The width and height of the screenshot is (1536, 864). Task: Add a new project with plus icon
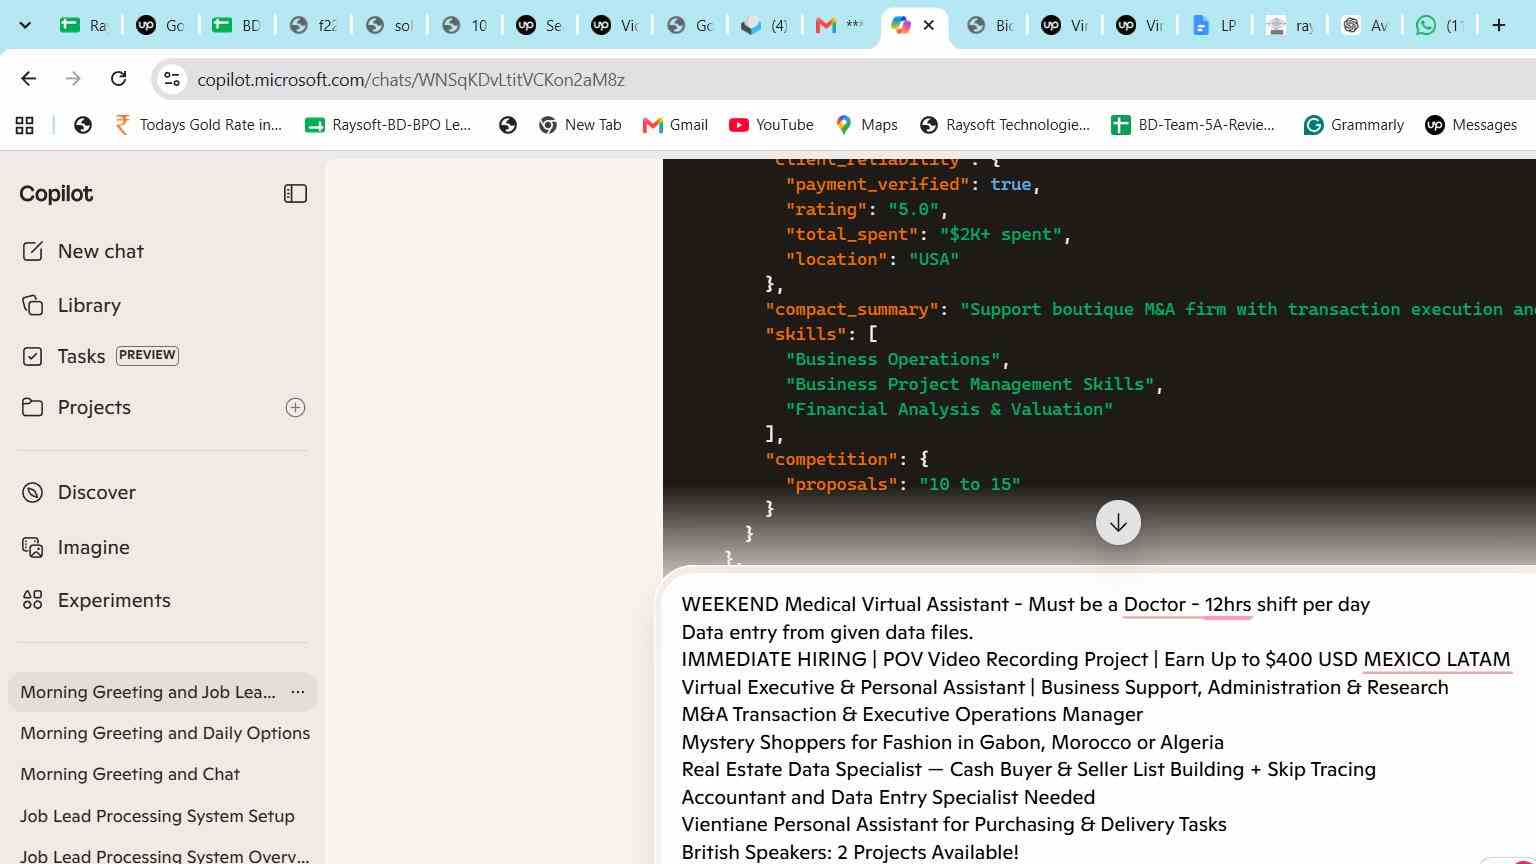(295, 407)
